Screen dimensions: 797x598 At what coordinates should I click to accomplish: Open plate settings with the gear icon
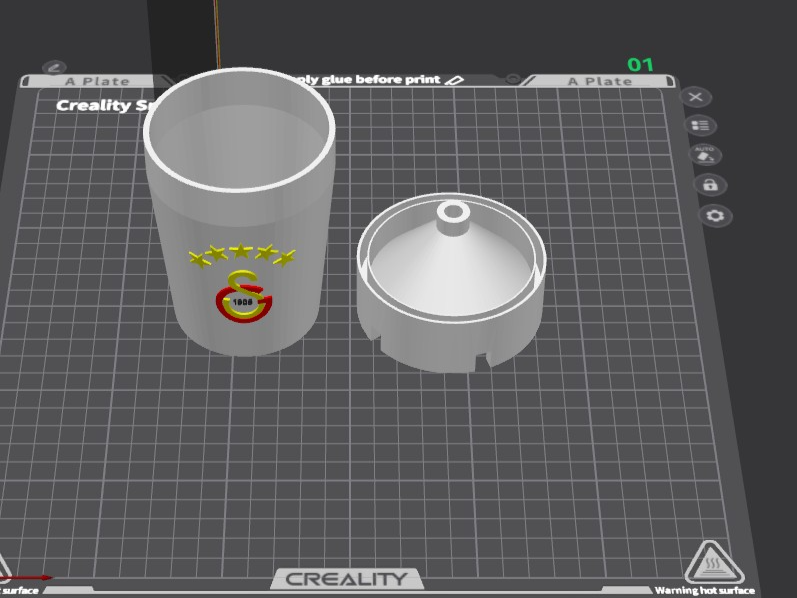715,216
